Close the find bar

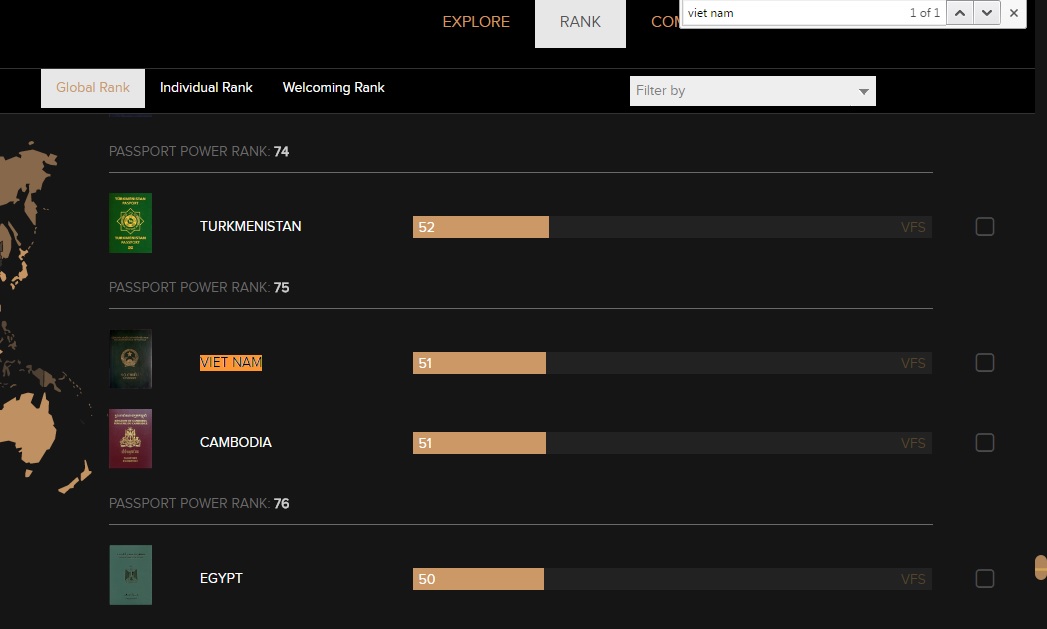[x=1014, y=13]
